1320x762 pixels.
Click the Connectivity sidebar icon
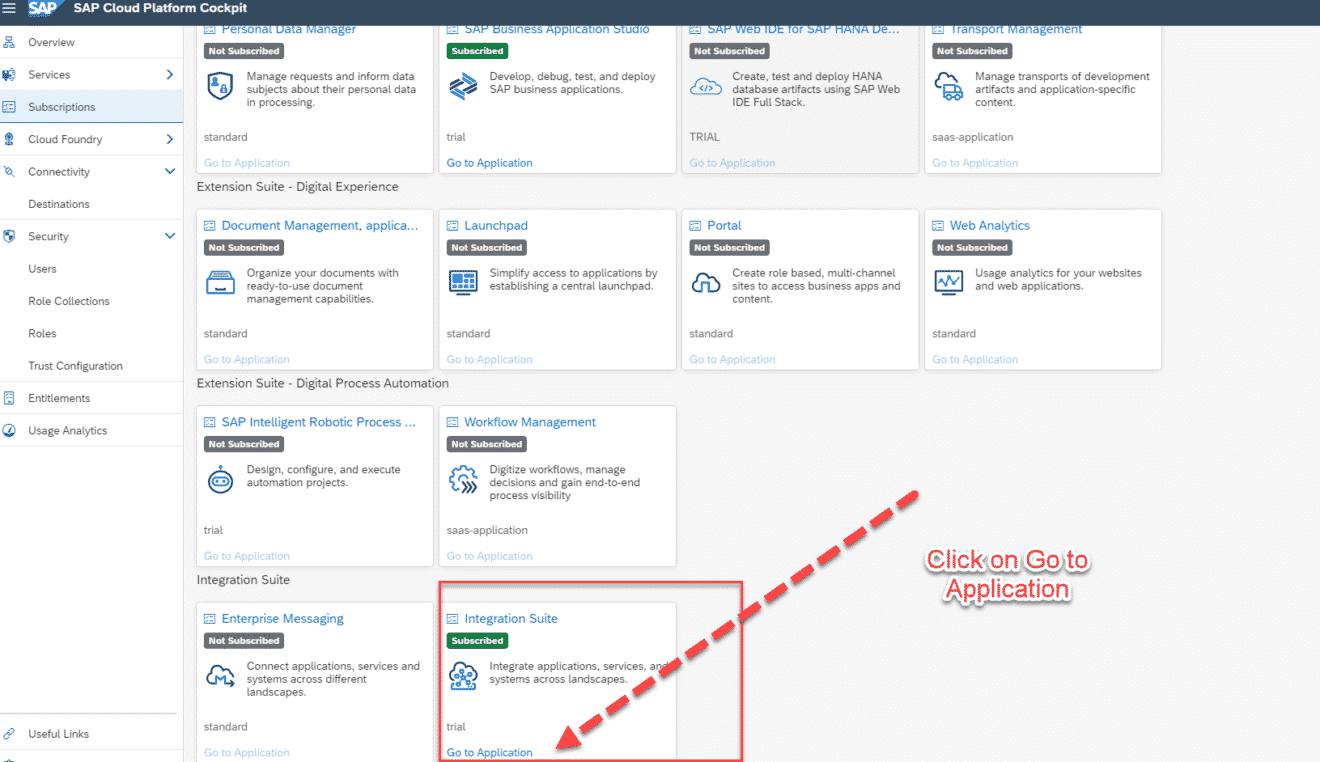[9, 172]
